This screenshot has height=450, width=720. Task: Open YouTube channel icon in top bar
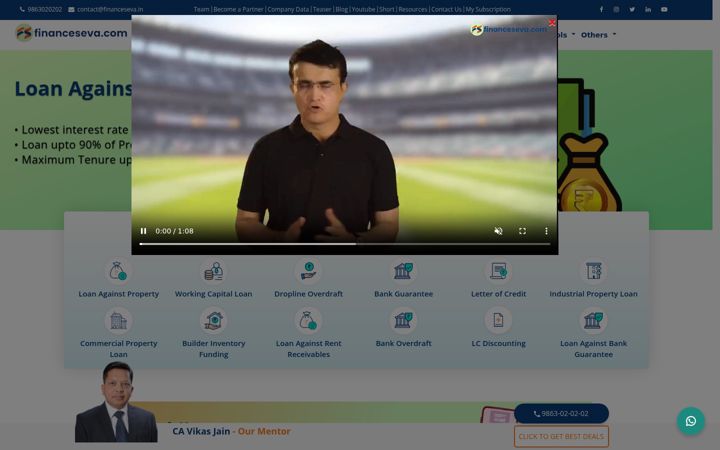tap(664, 9)
